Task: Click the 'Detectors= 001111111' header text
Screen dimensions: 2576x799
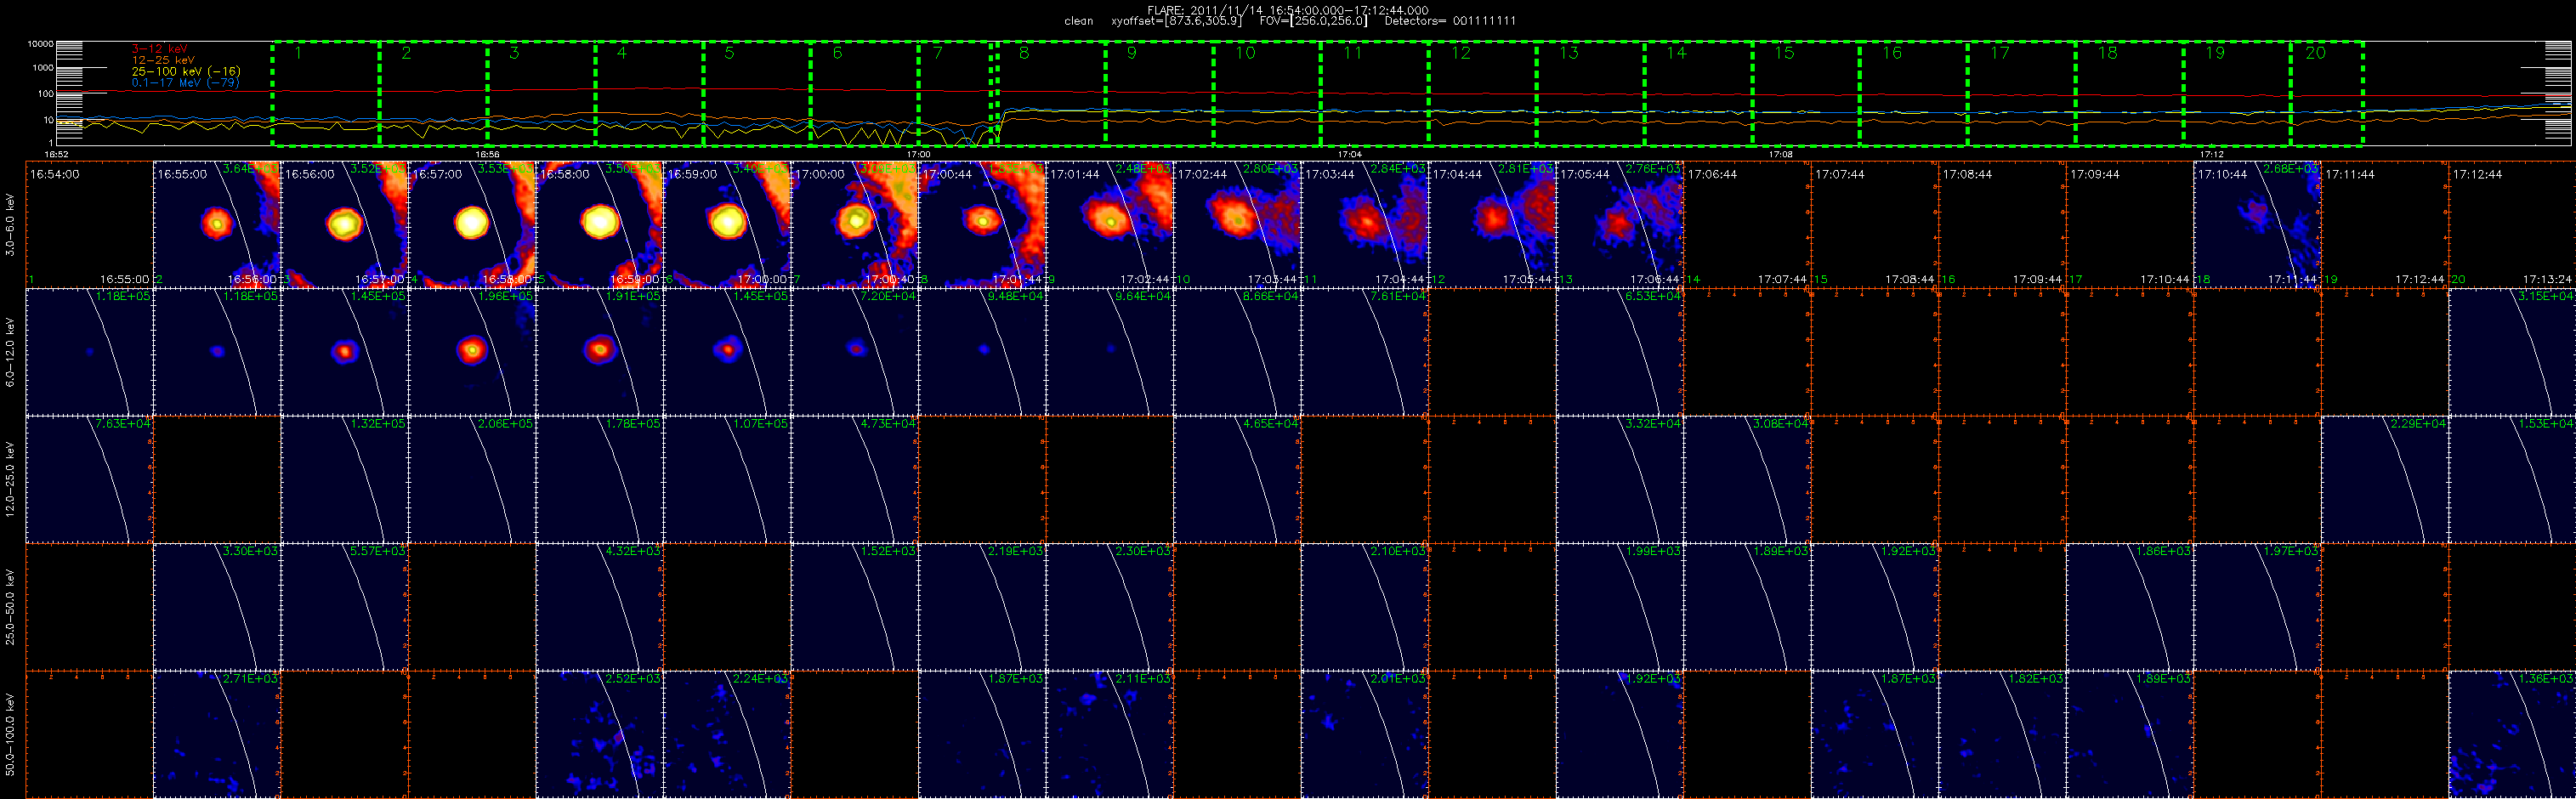Action: [1450, 21]
